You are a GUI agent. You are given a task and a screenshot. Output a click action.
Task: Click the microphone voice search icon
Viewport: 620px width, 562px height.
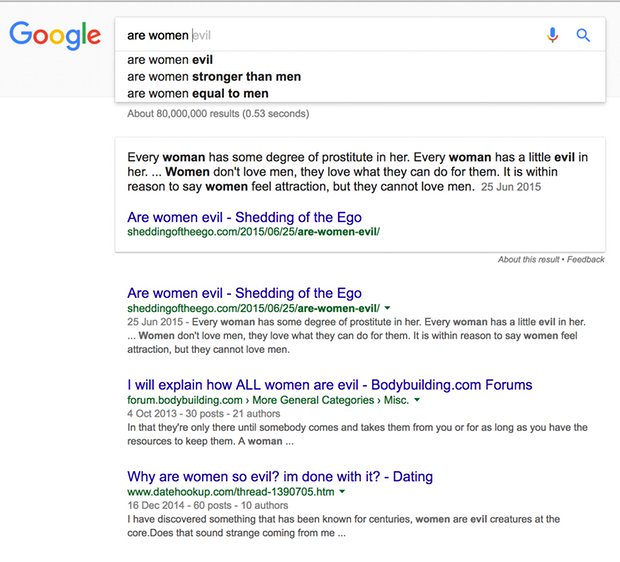point(553,35)
